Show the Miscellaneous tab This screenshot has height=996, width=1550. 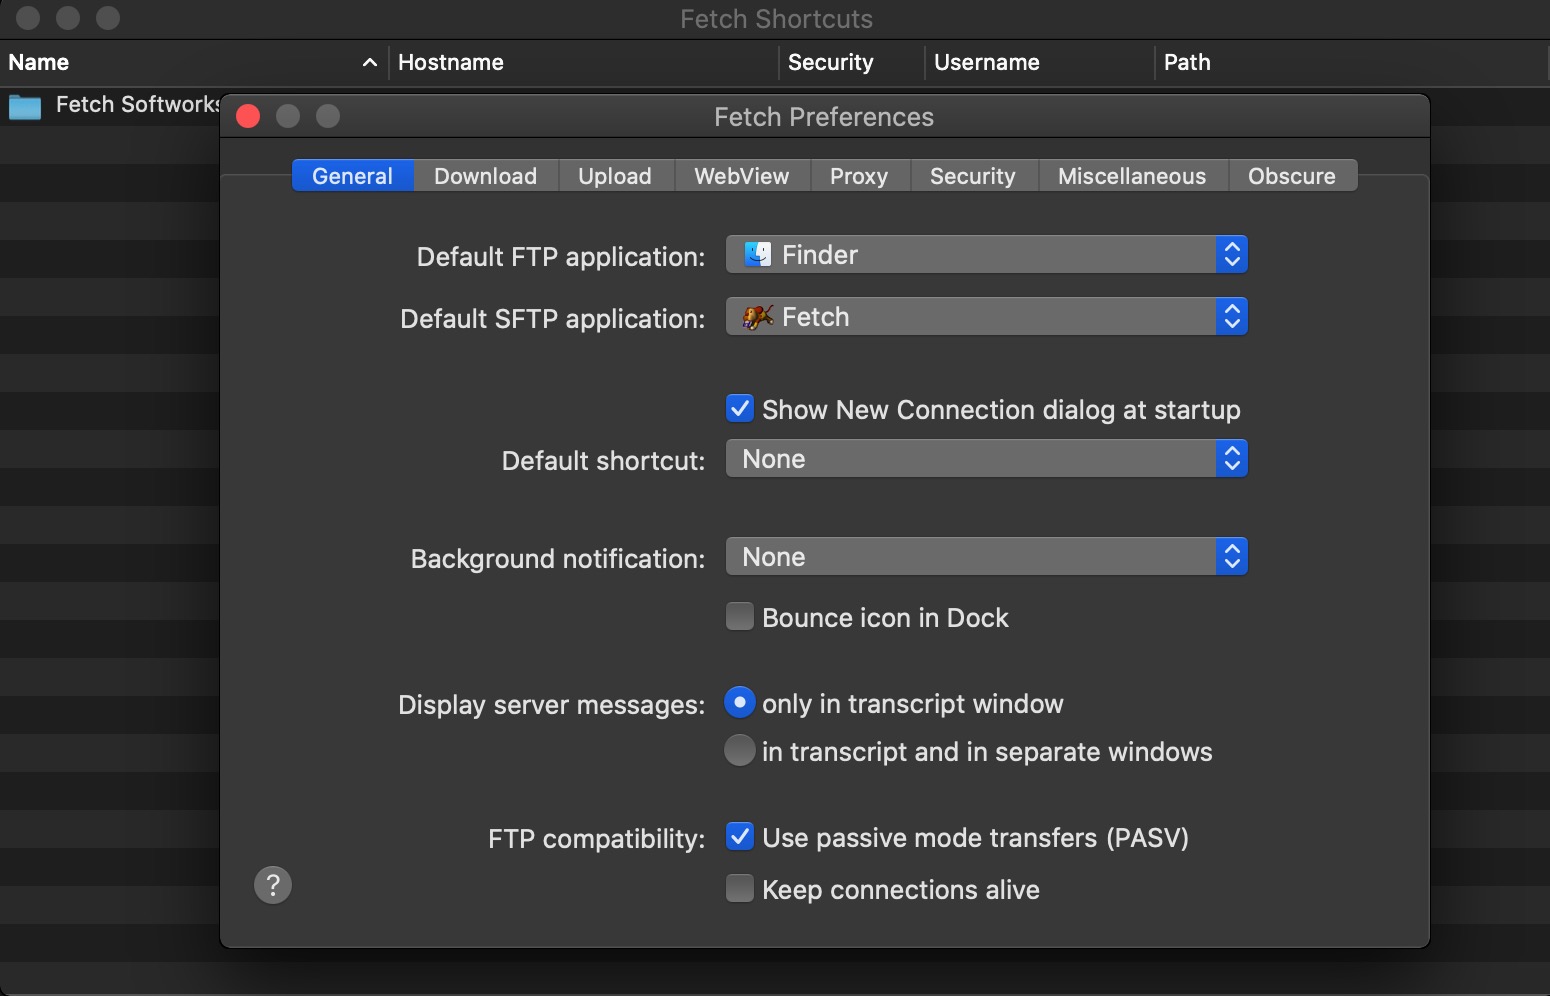click(x=1132, y=176)
